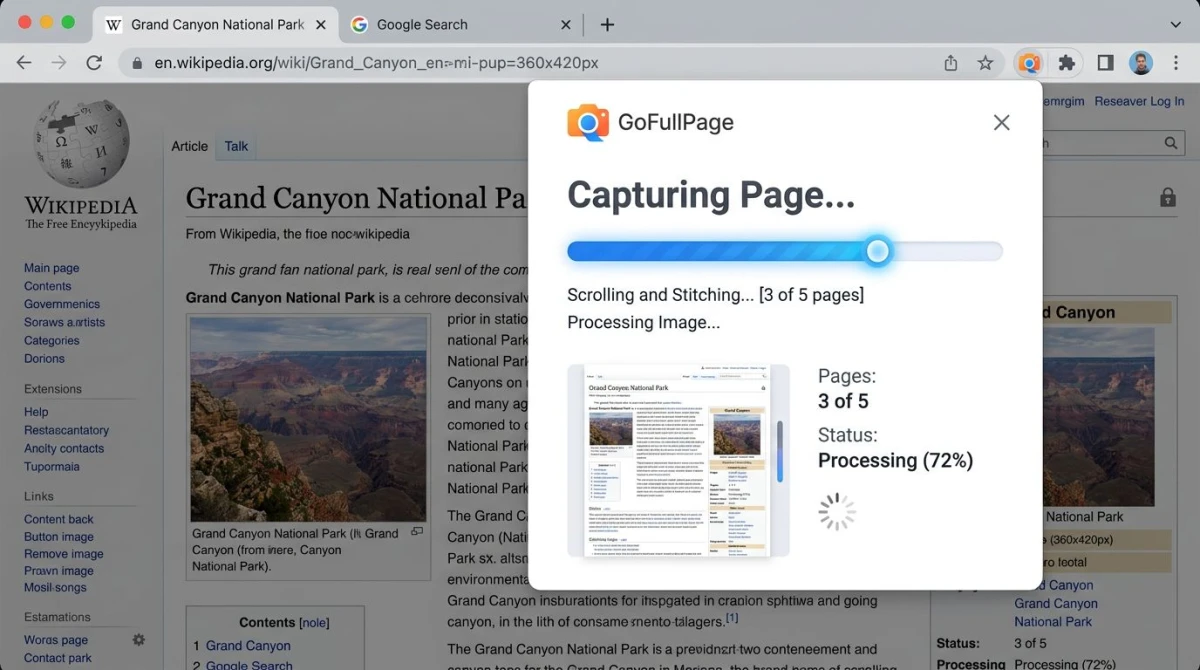Open a new tab with plus

pyautogui.click(x=607, y=25)
